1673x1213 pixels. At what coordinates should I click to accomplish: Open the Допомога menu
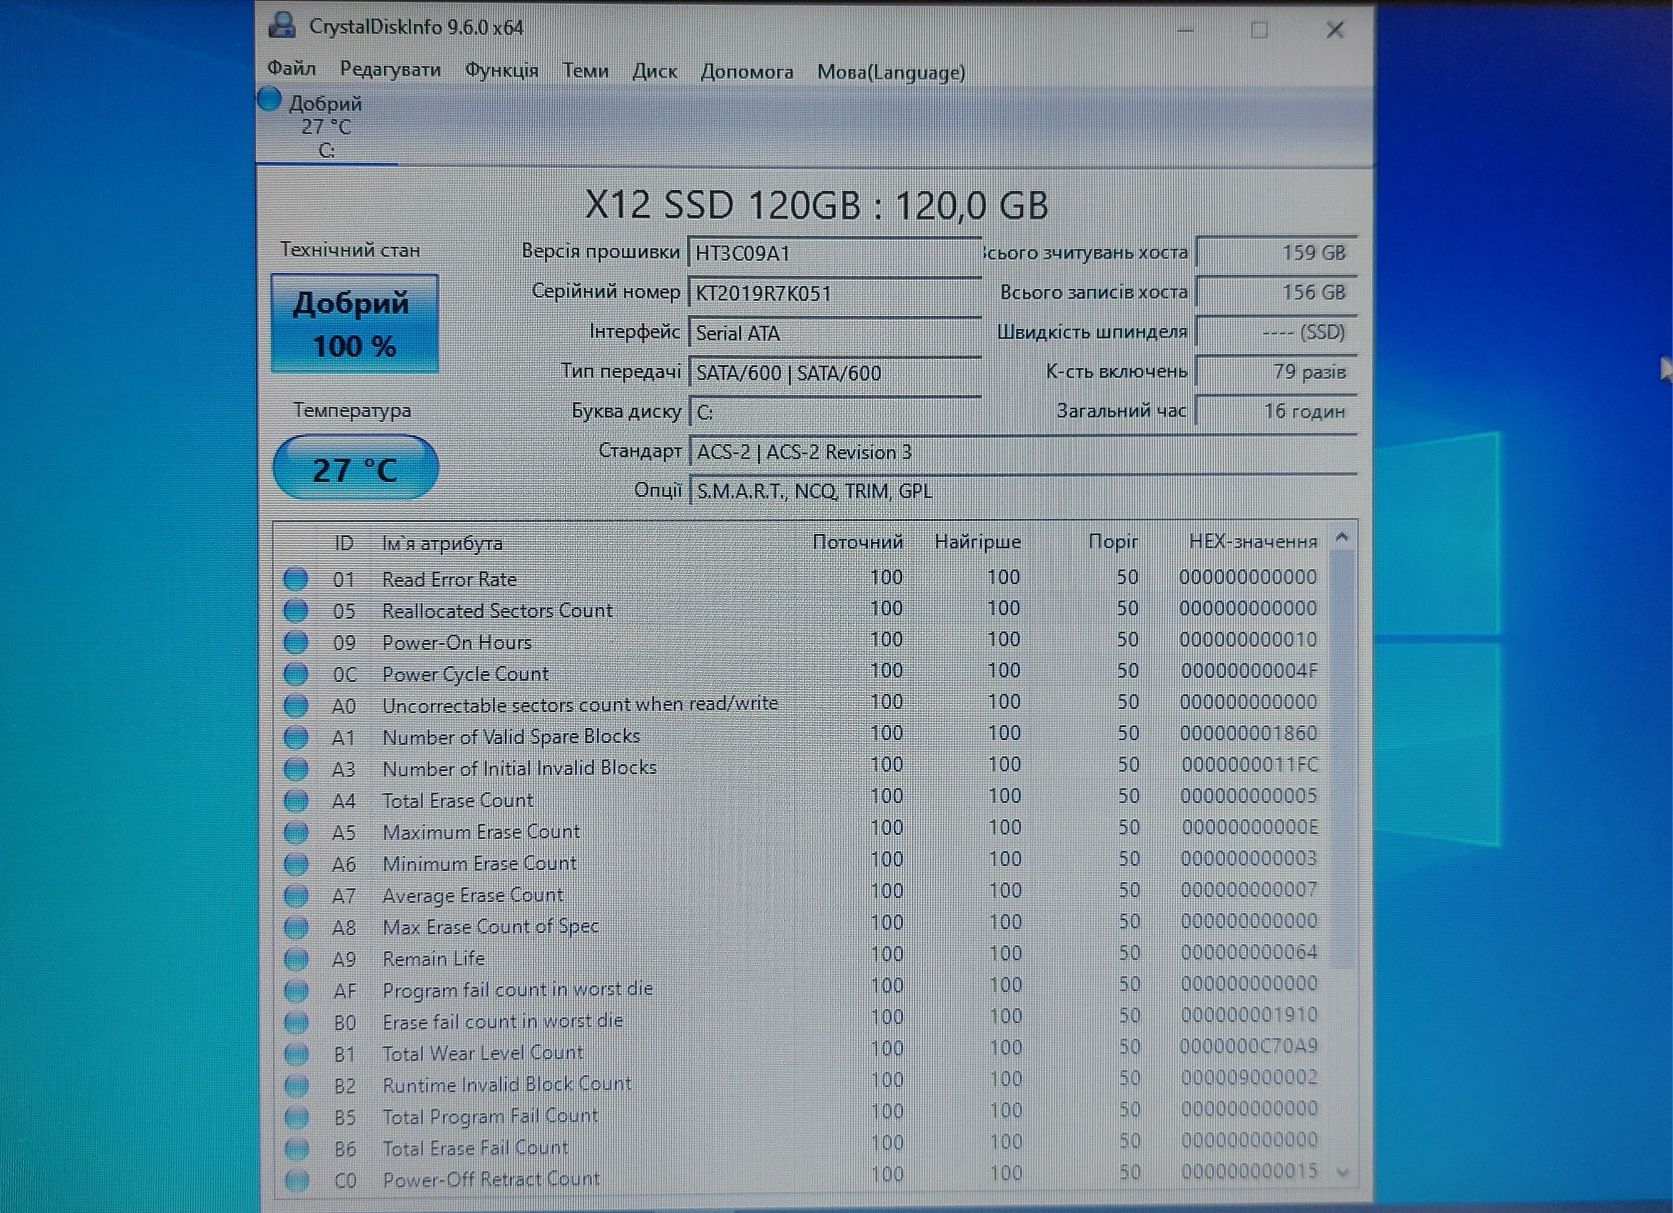coord(747,72)
